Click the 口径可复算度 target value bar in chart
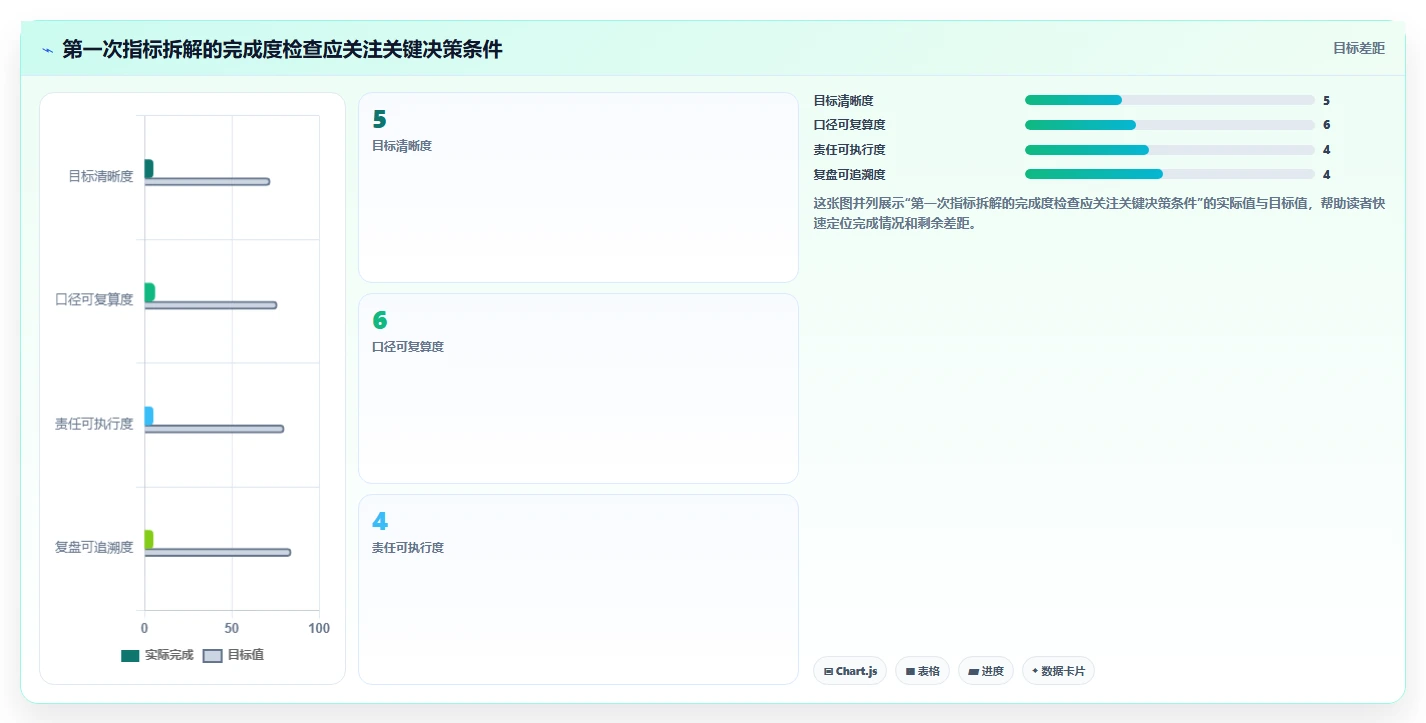The width and height of the screenshot is (1426, 723). pyautogui.click(x=211, y=305)
